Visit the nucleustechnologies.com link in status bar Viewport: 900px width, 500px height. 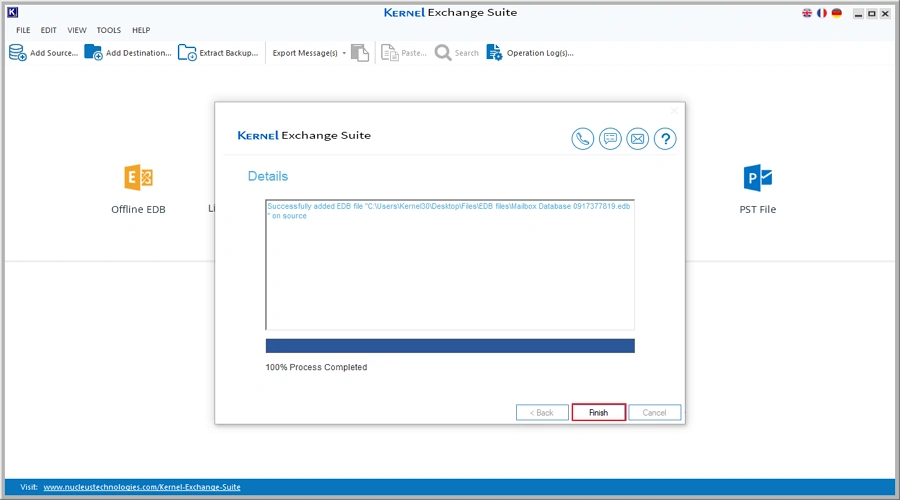click(x=141, y=487)
